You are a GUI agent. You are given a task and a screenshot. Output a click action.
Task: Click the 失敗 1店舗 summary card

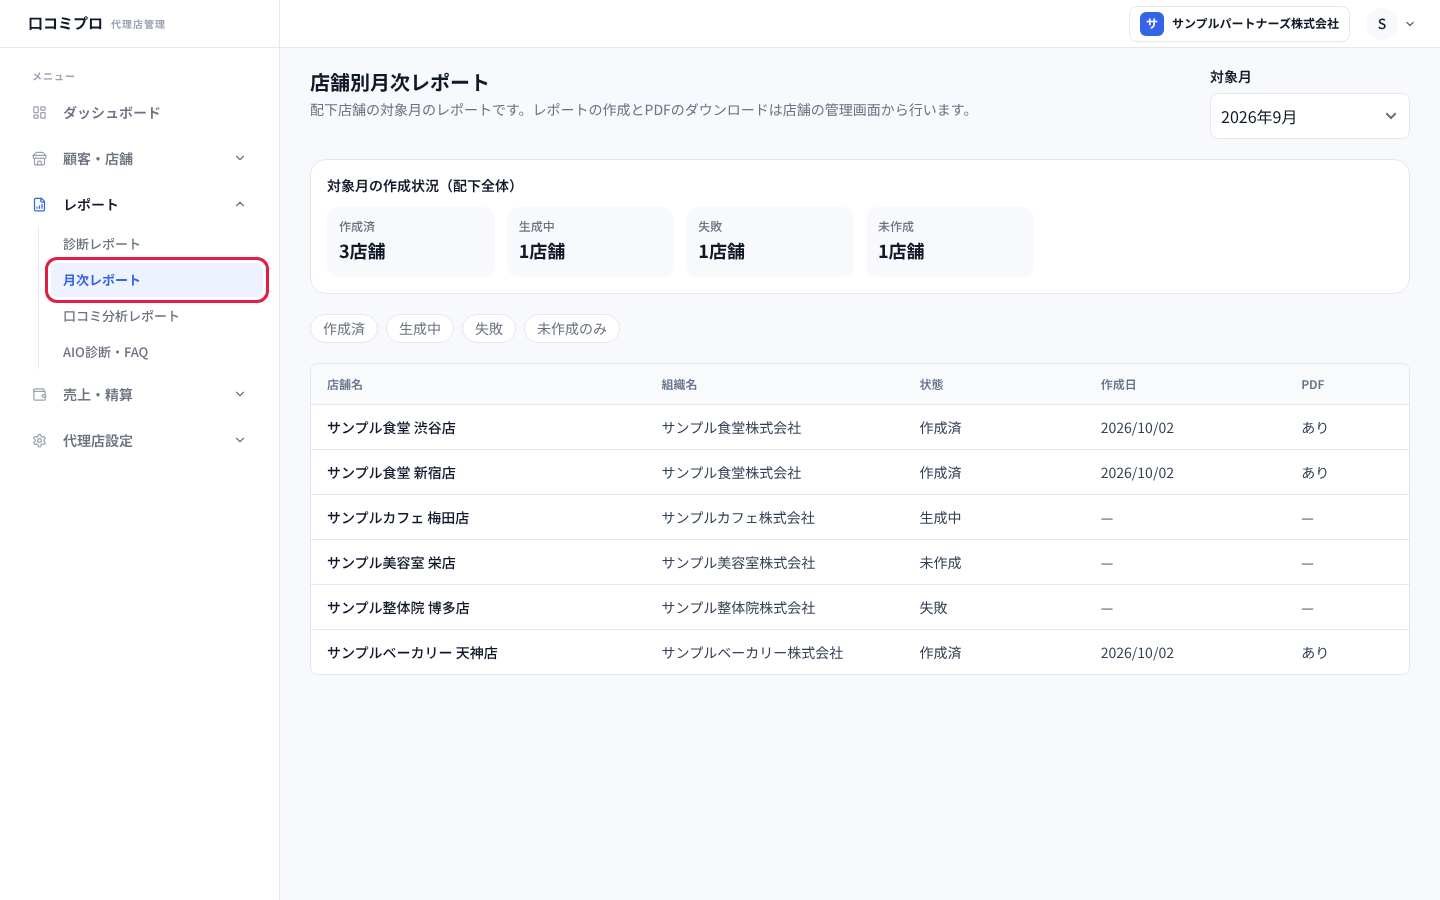770,242
